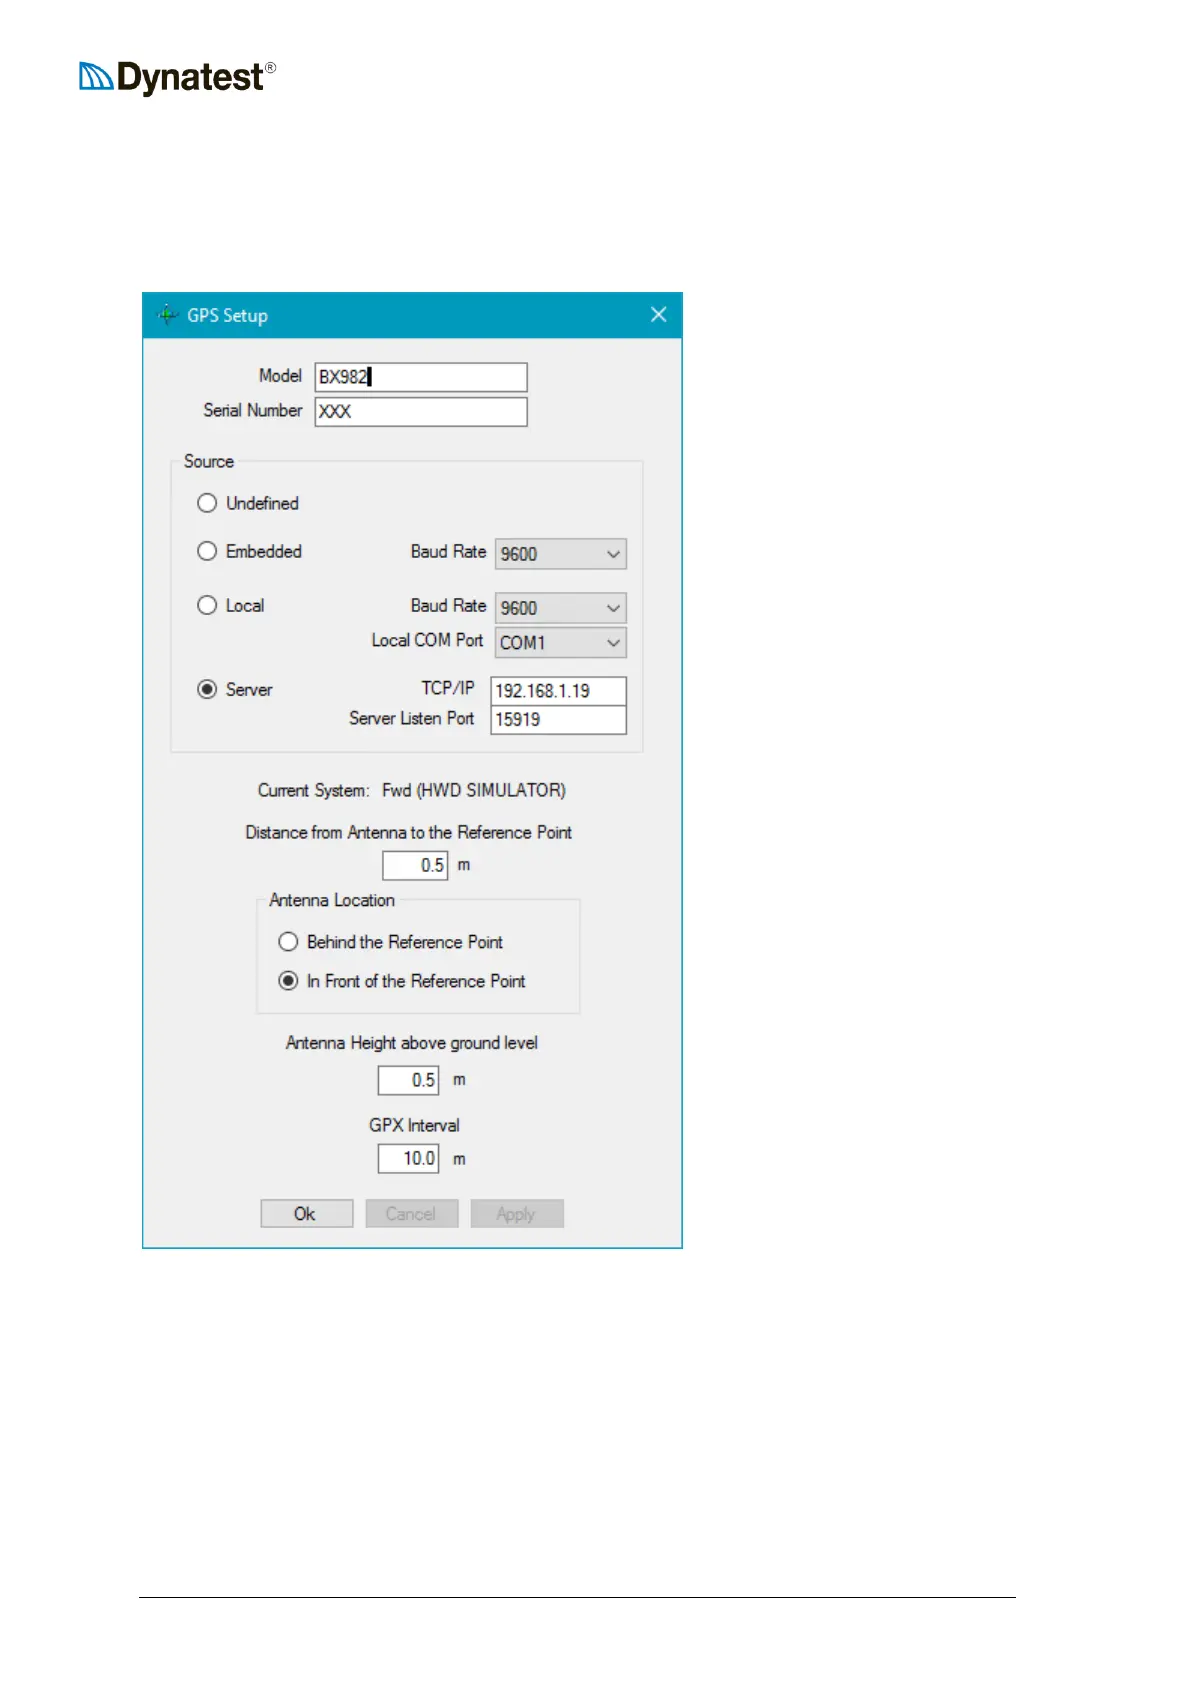Viewport: 1191px width, 1684px height.
Task: Select the Embedded source option
Action: click(x=249, y=551)
